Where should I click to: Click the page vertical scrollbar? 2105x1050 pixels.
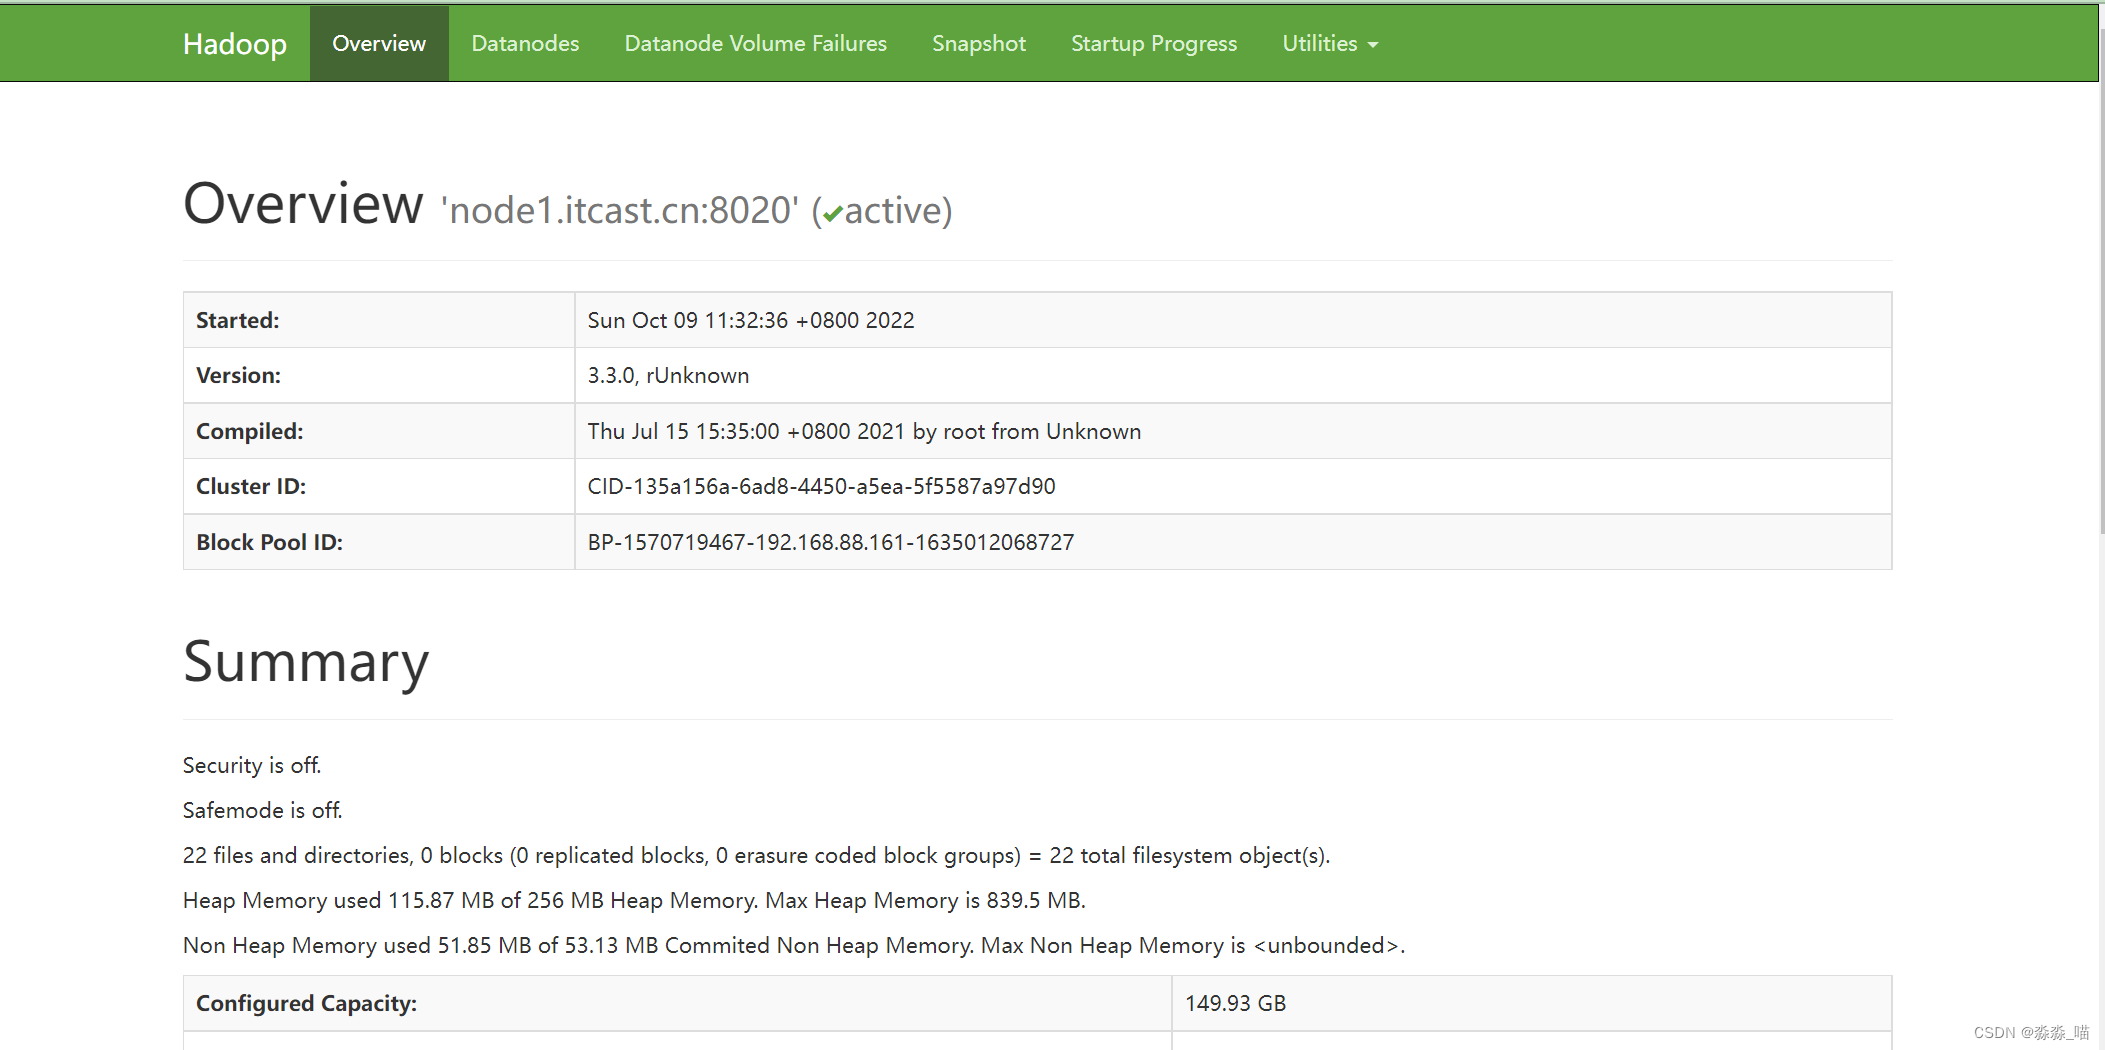point(2101,280)
